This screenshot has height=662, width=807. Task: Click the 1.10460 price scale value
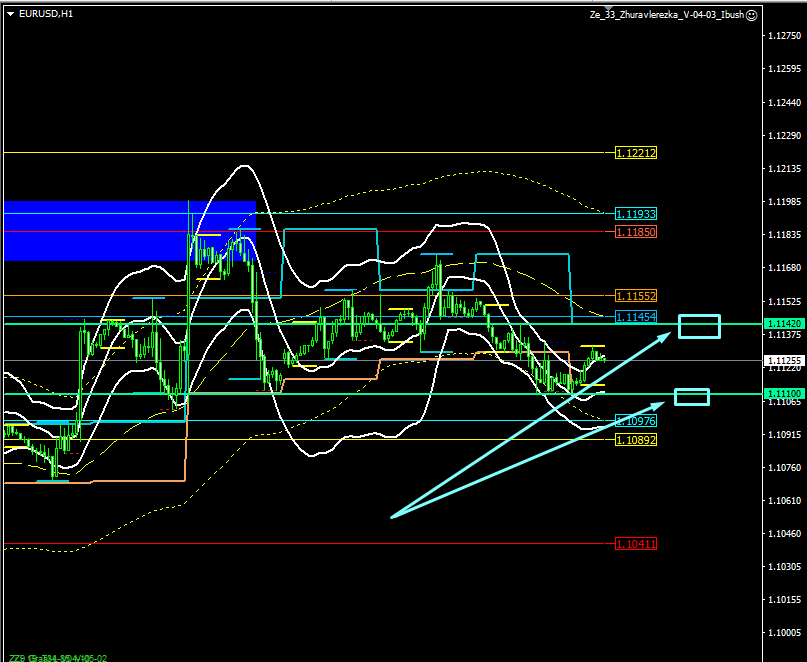click(x=784, y=534)
